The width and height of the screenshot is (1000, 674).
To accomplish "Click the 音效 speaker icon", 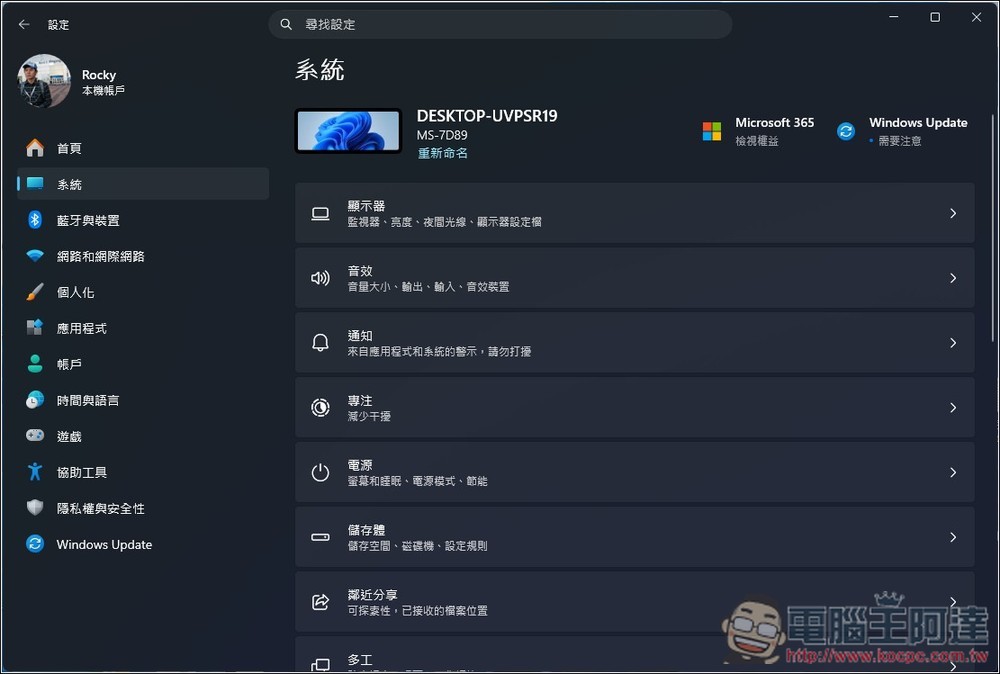I will pos(320,277).
